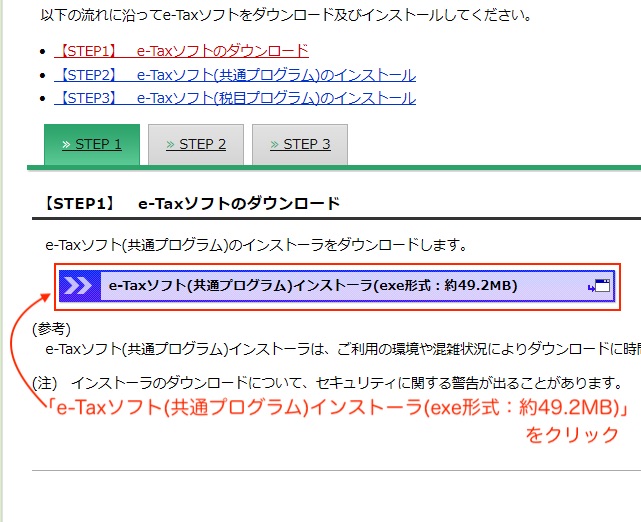Open the STEP3 税目プログラムのインストール link
This screenshot has height=522, width=641.
[x=235, y=99]
